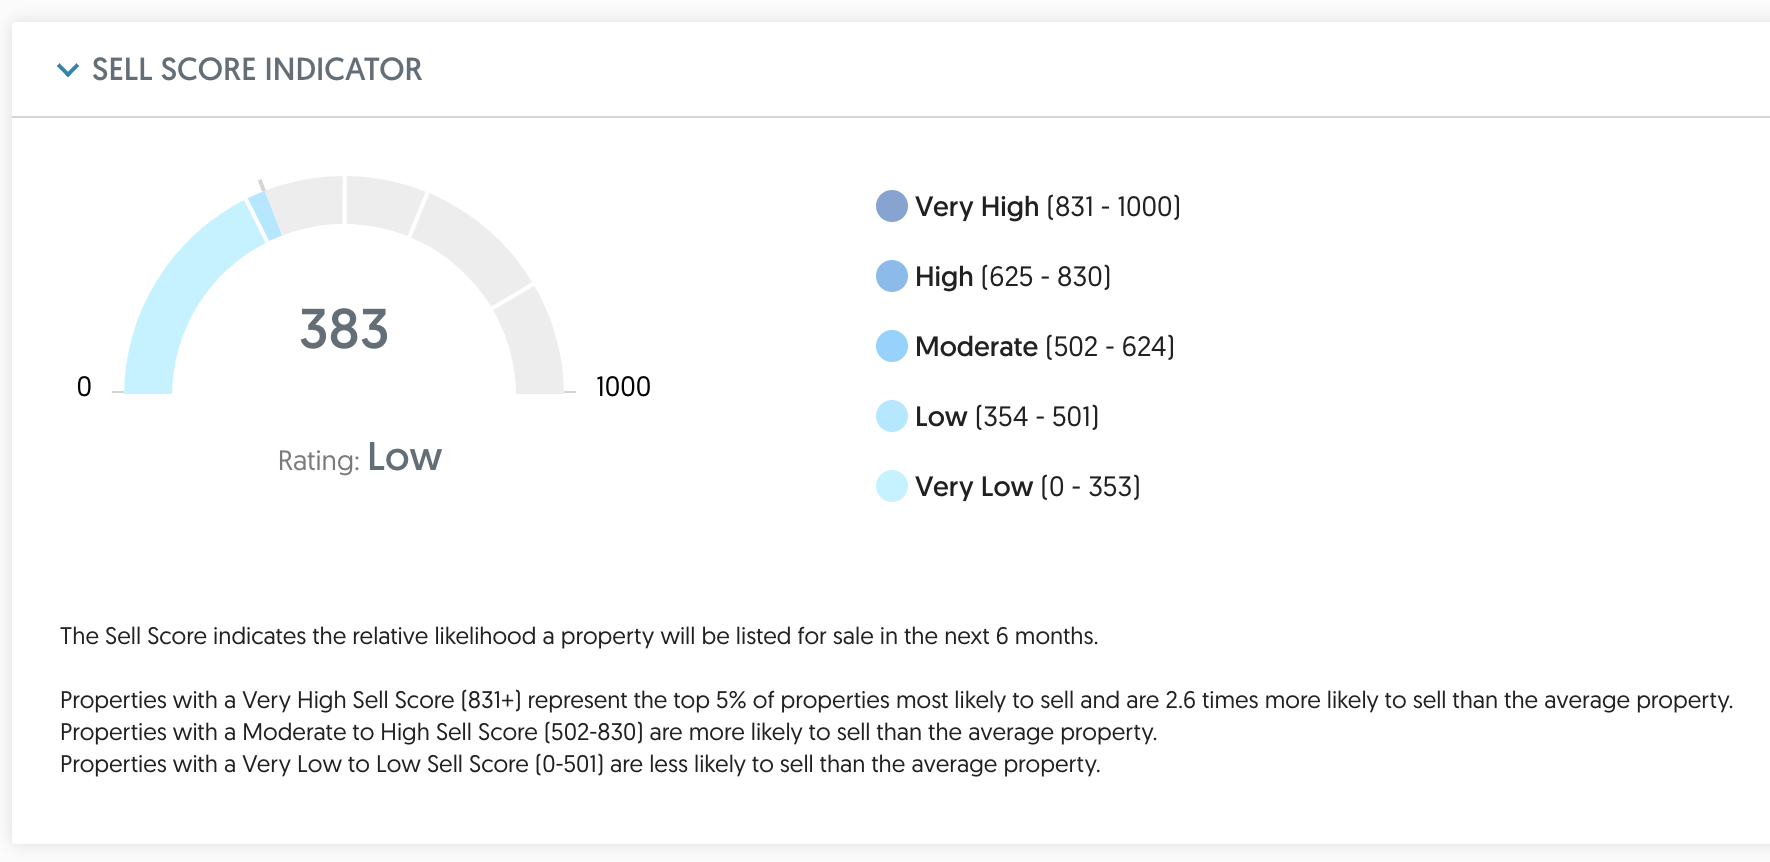Click the High (625 - 830) legend label
1770x862 pixels.
pos(1012,277)
